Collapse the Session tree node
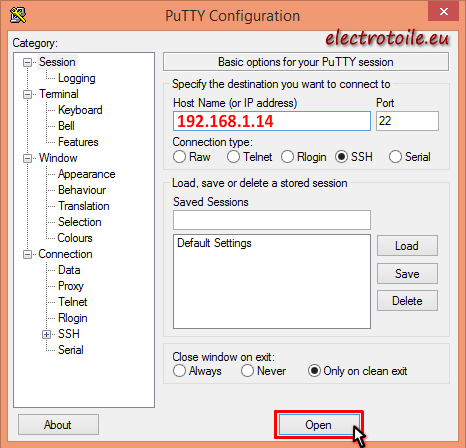 (27, 62)
